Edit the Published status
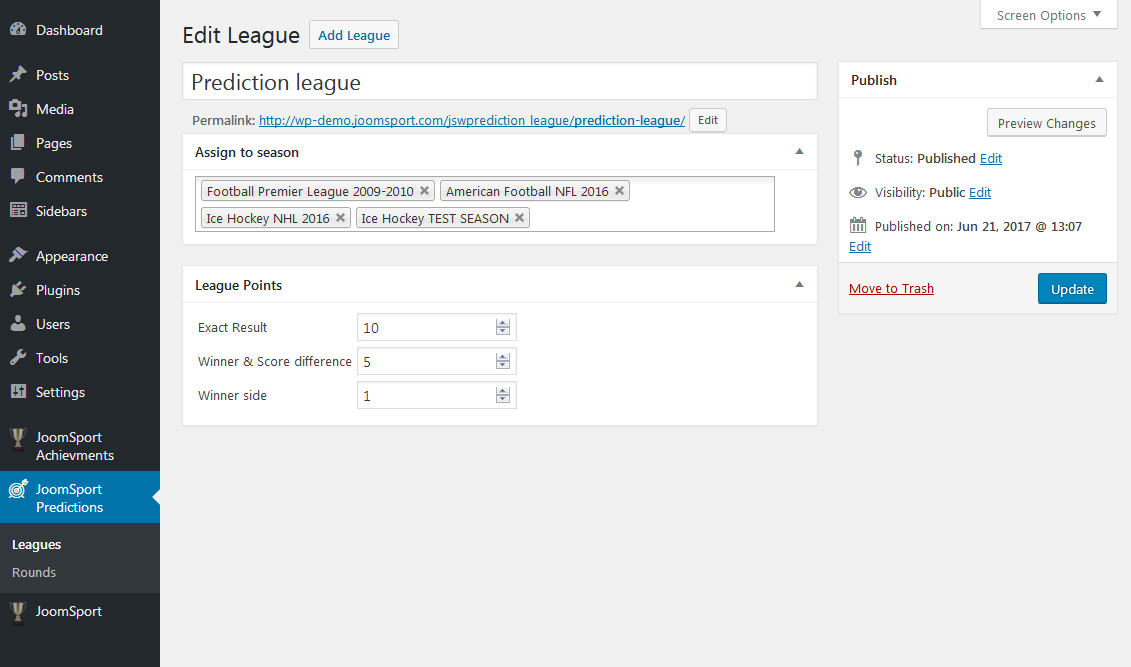Image resolution: width=1131 pixels, height=667 pixels. (x=990, y=158)
